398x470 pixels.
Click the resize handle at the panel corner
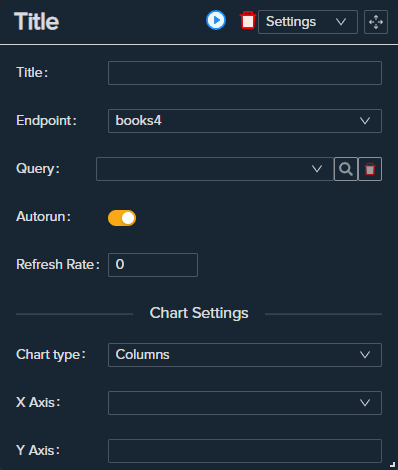point(392,464)
